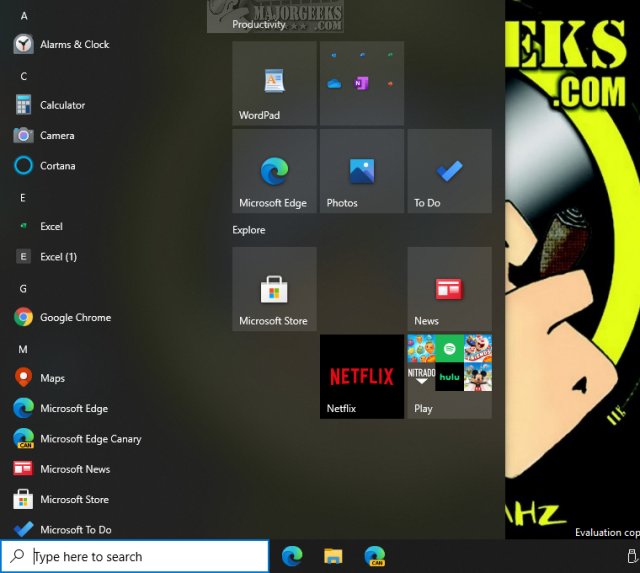Click the letter G group header
This screenshot has width=640, height=573.
tap(23, 289)
